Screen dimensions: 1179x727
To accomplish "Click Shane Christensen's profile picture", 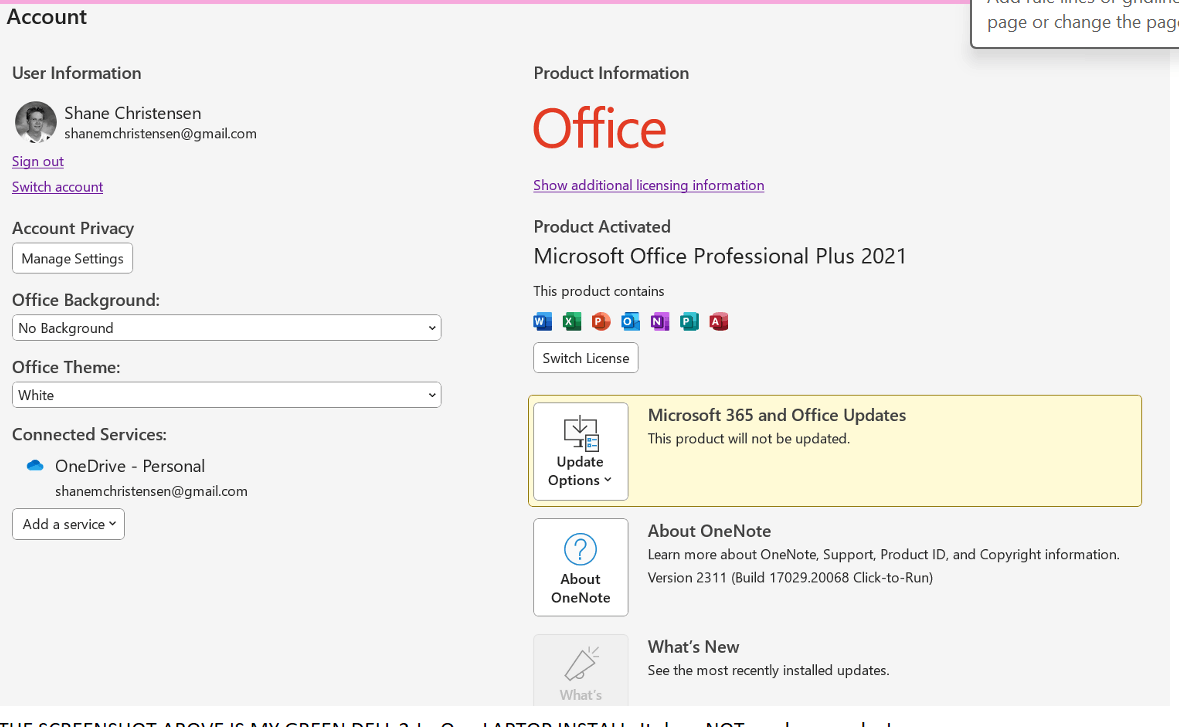I will (x=35, y=122).
